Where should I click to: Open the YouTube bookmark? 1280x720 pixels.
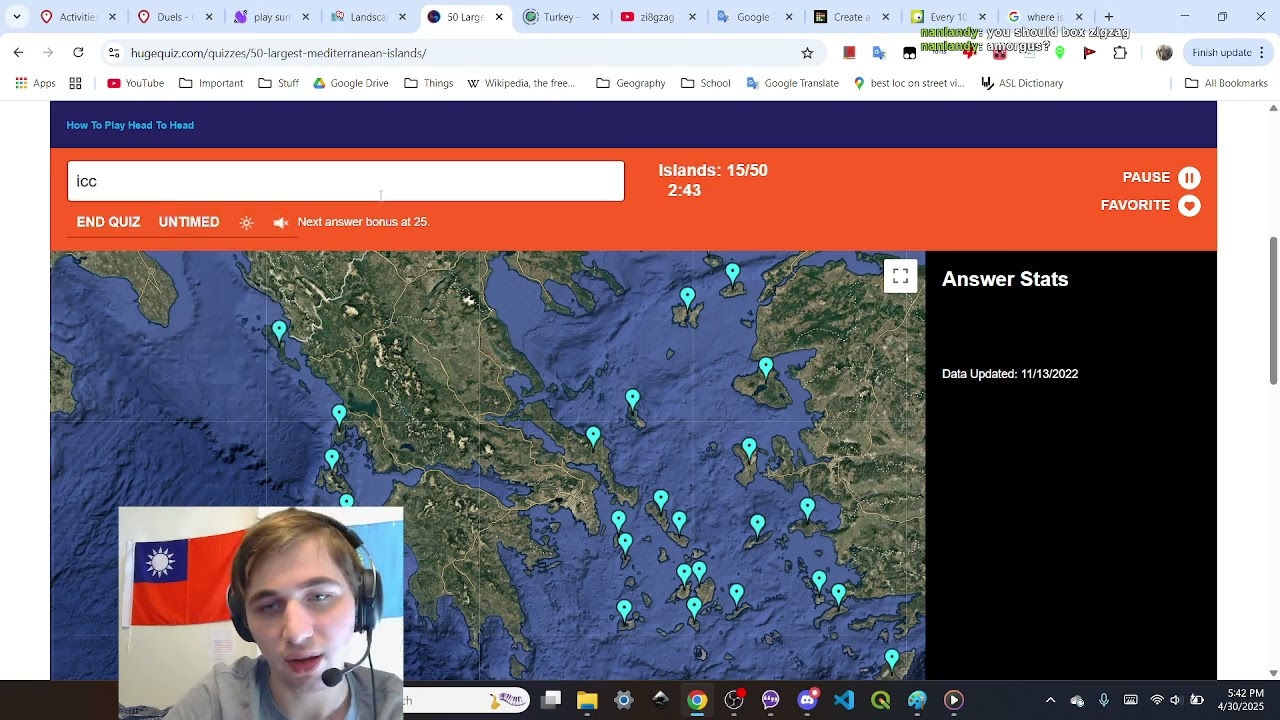pyautogui.click(x=135, y=83)
